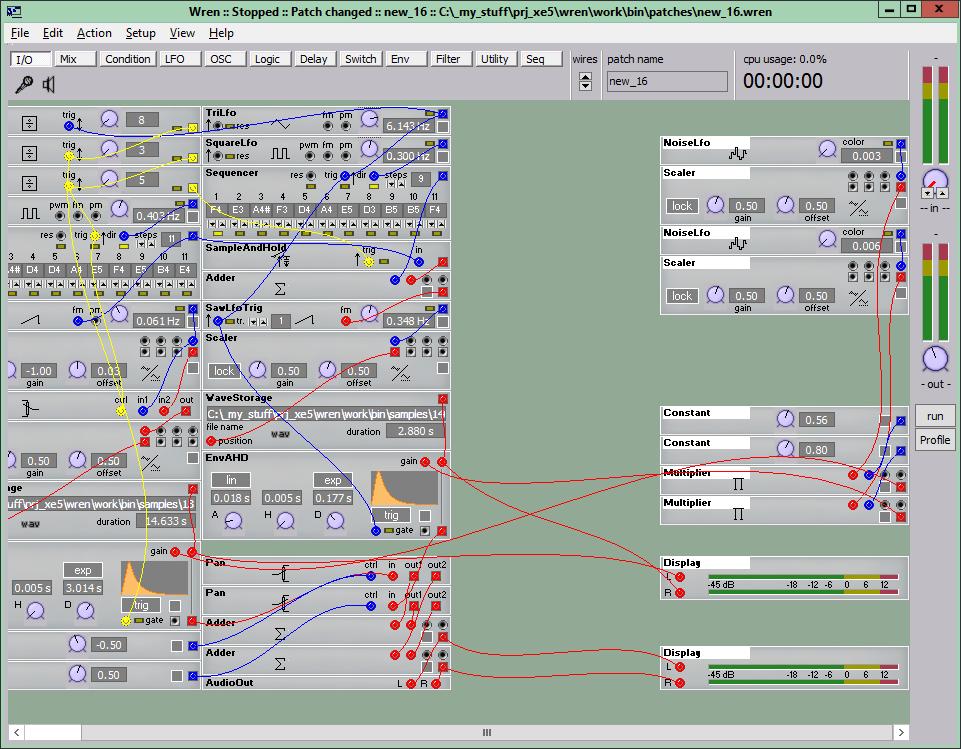Click the Constant 0.56 value knob
This screenshot has height=749, width=961.
785,419
